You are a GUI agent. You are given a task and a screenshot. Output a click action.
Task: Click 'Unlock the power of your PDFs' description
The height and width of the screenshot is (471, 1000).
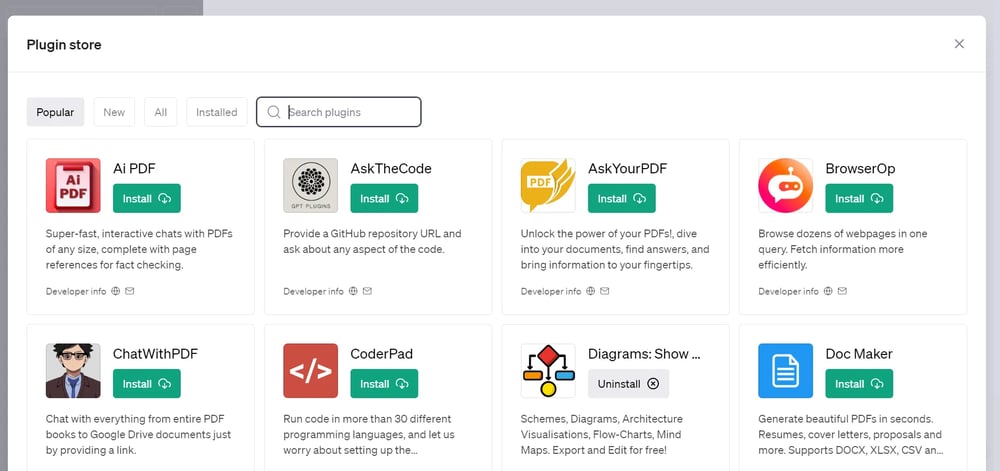coord(615,249)
